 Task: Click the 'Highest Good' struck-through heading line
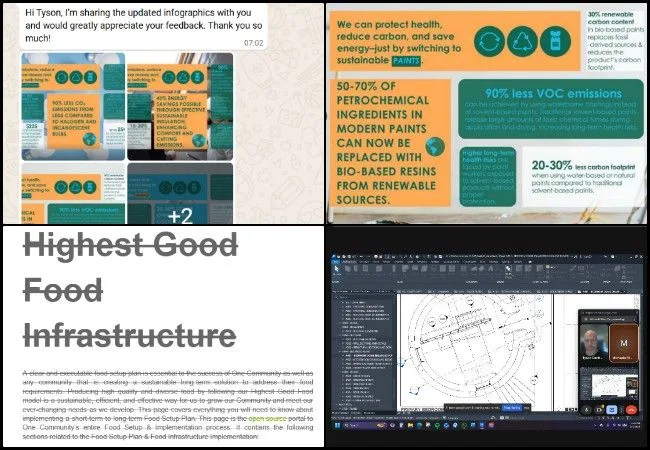point(130,245)
